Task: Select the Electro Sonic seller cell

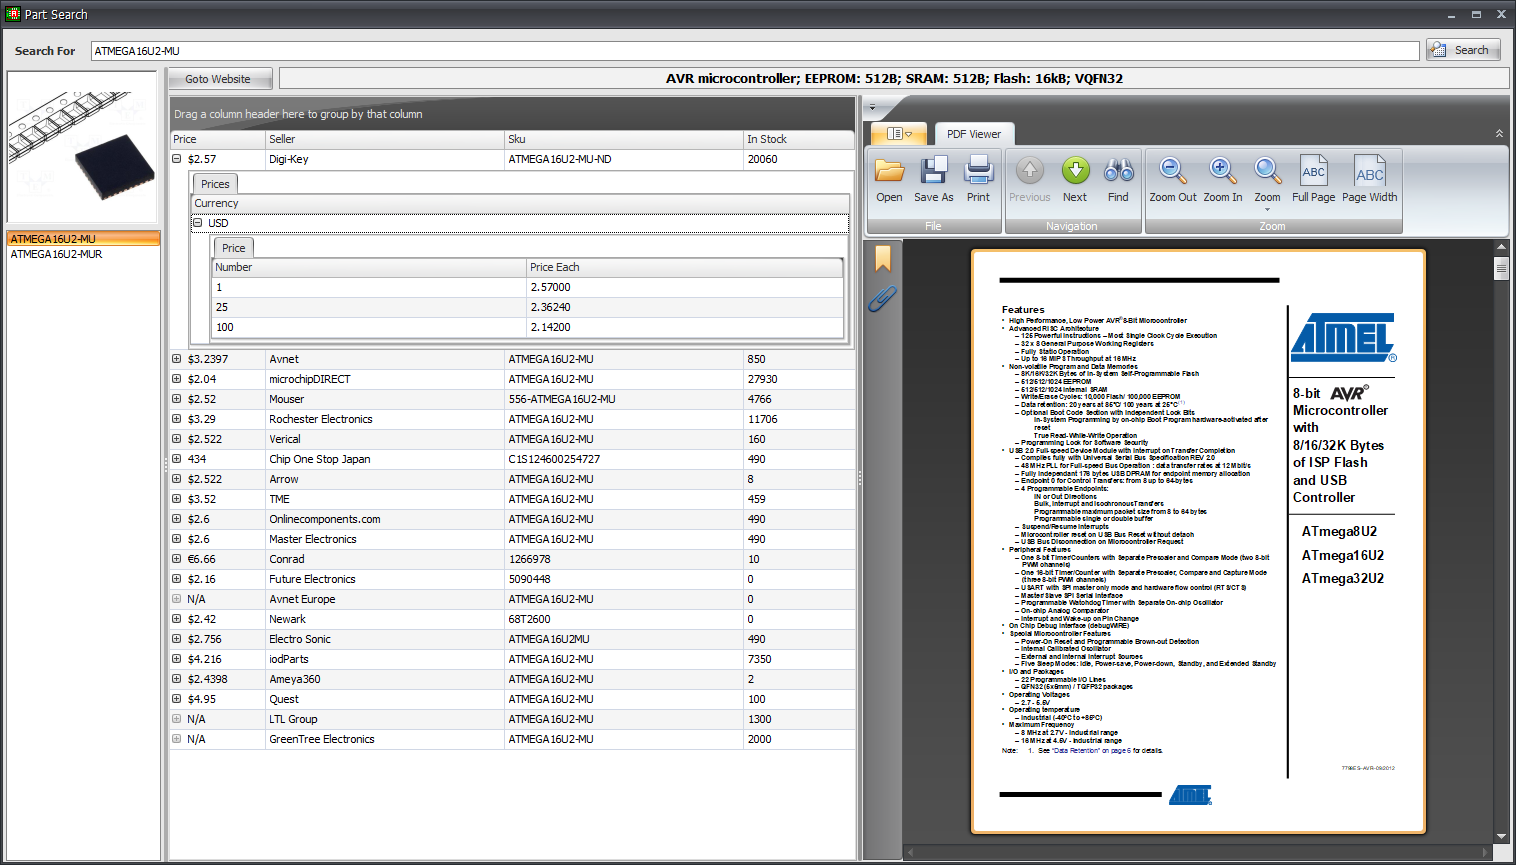Action: click(385, 639)
